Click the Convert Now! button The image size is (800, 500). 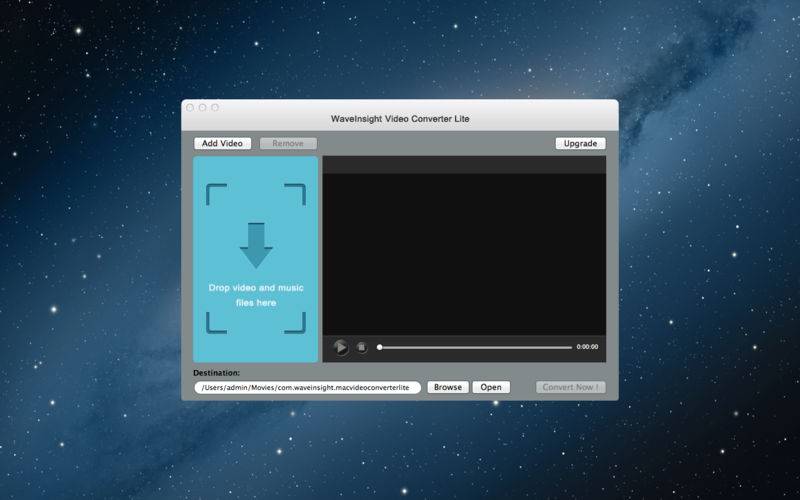(x=570, y=387)
